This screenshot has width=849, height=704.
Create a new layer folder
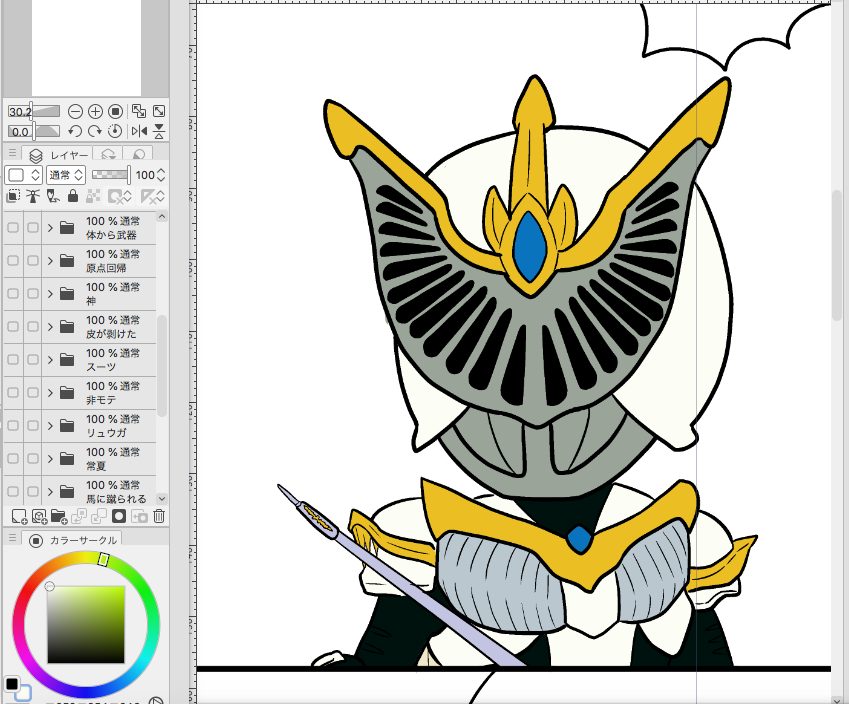point(59,517)
